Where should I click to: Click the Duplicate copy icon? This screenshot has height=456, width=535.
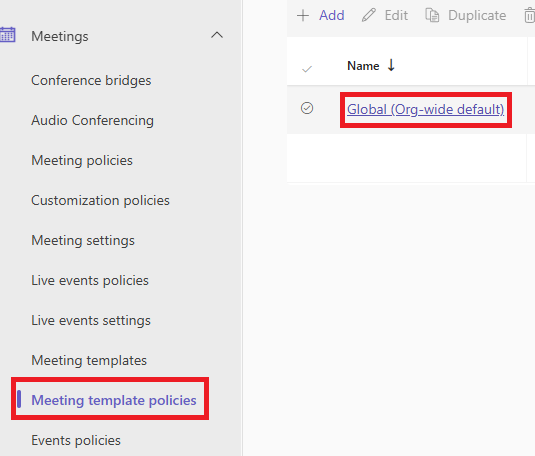click(432, 16)
